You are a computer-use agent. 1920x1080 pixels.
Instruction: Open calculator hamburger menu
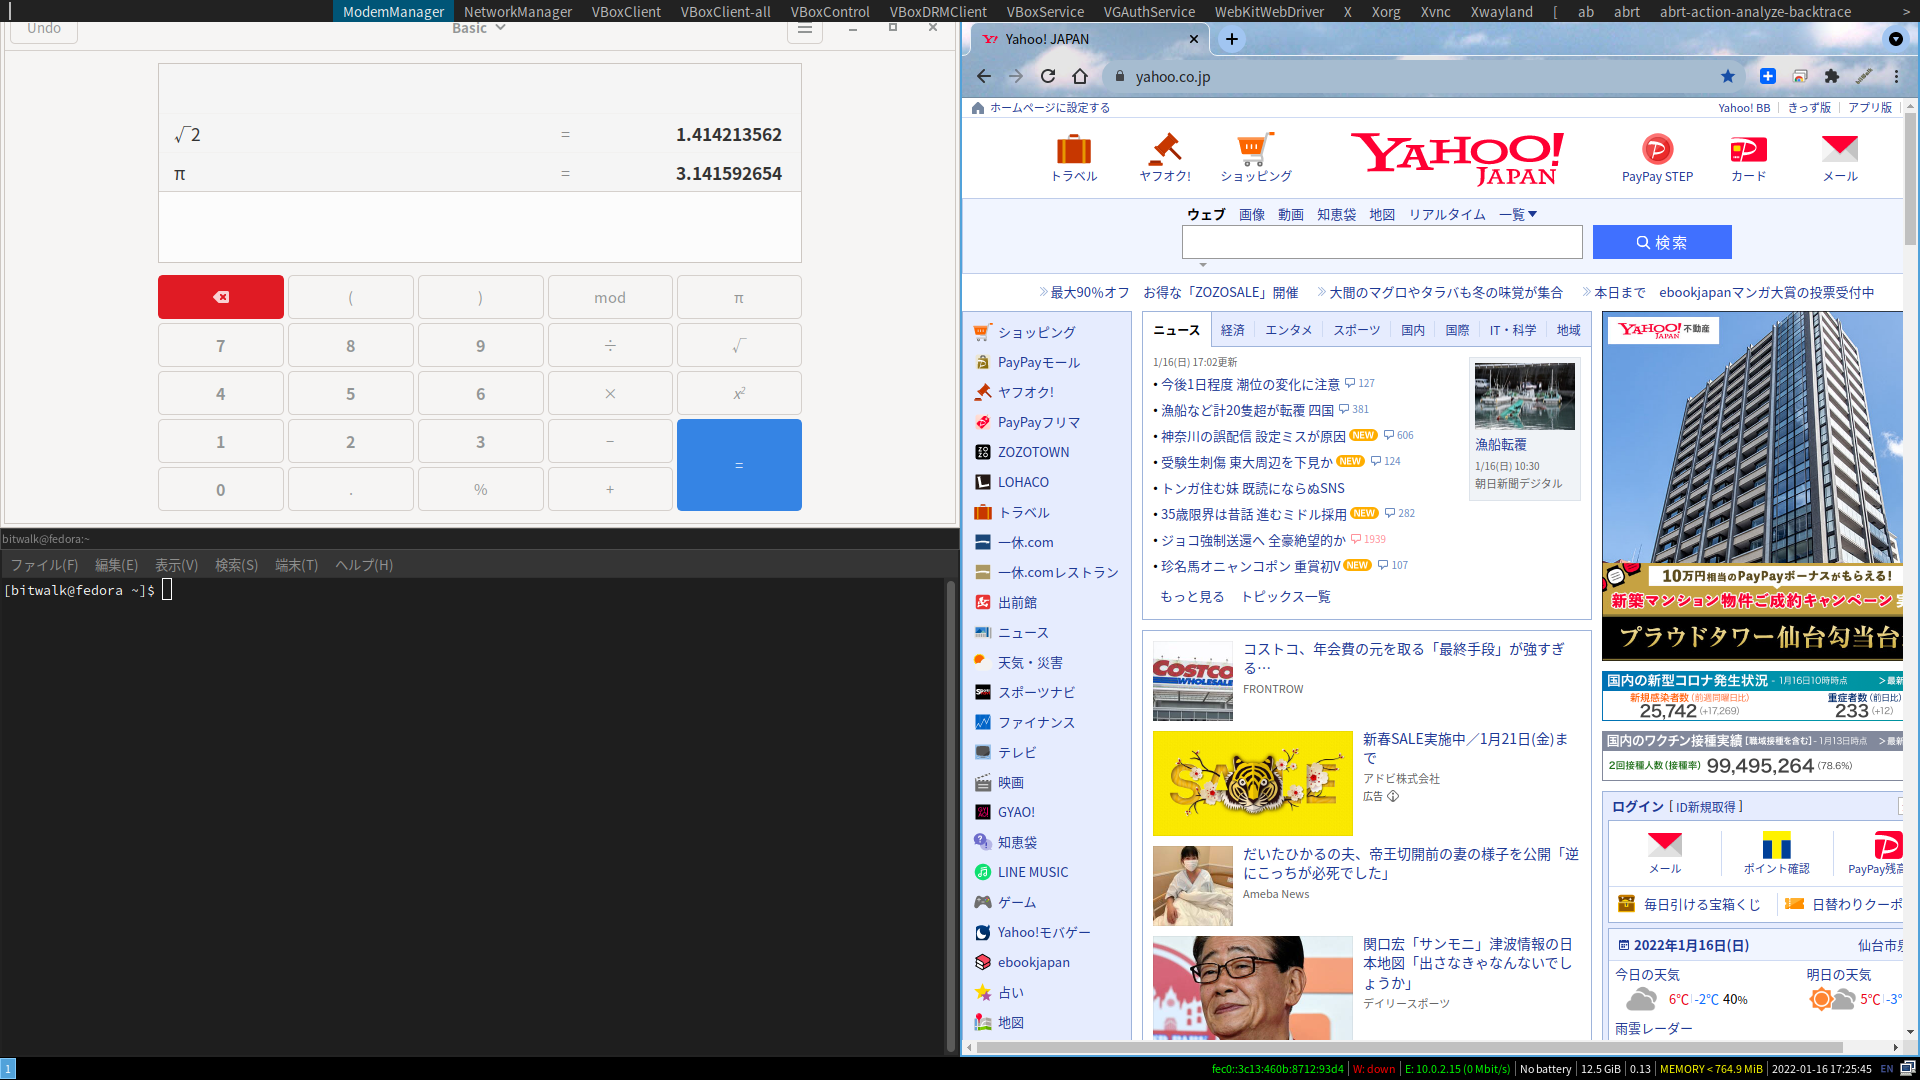coord(804,29)
